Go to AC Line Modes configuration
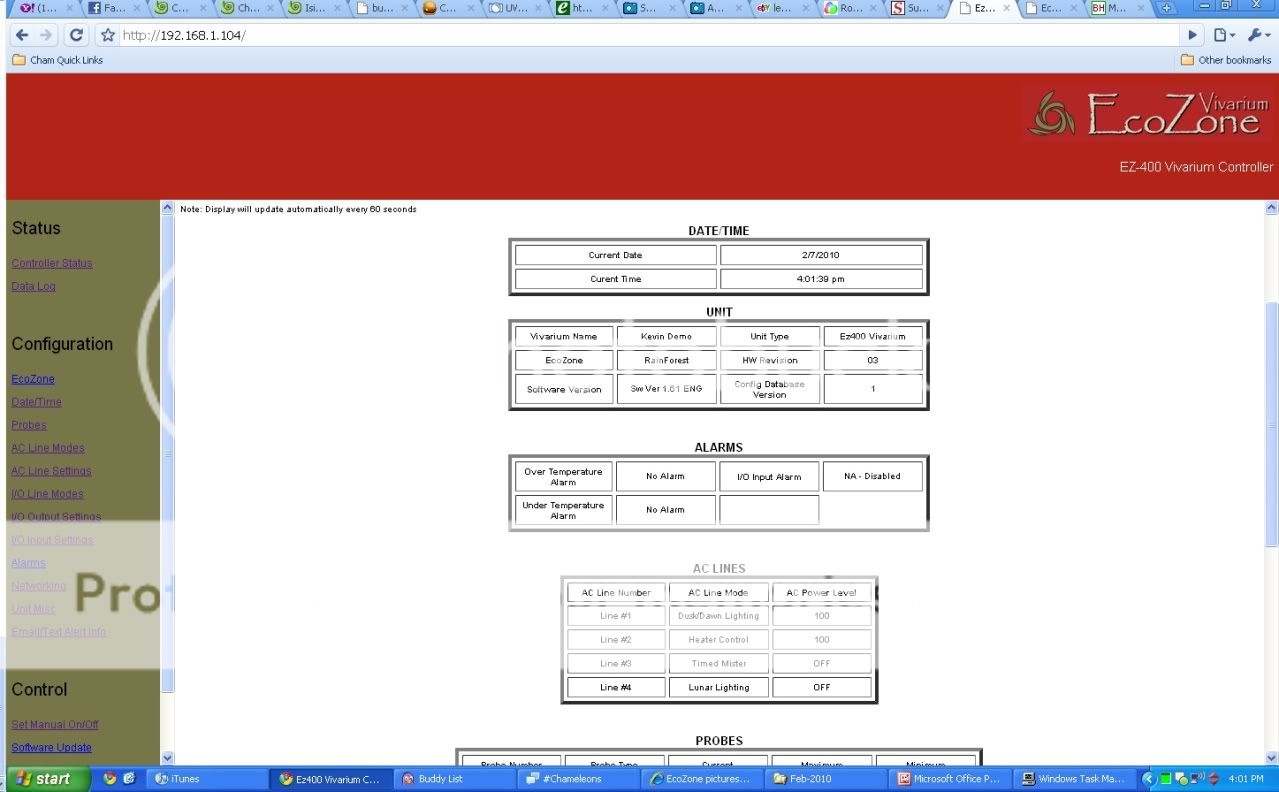Screen dimensions: 1279x792 (48, 448)
